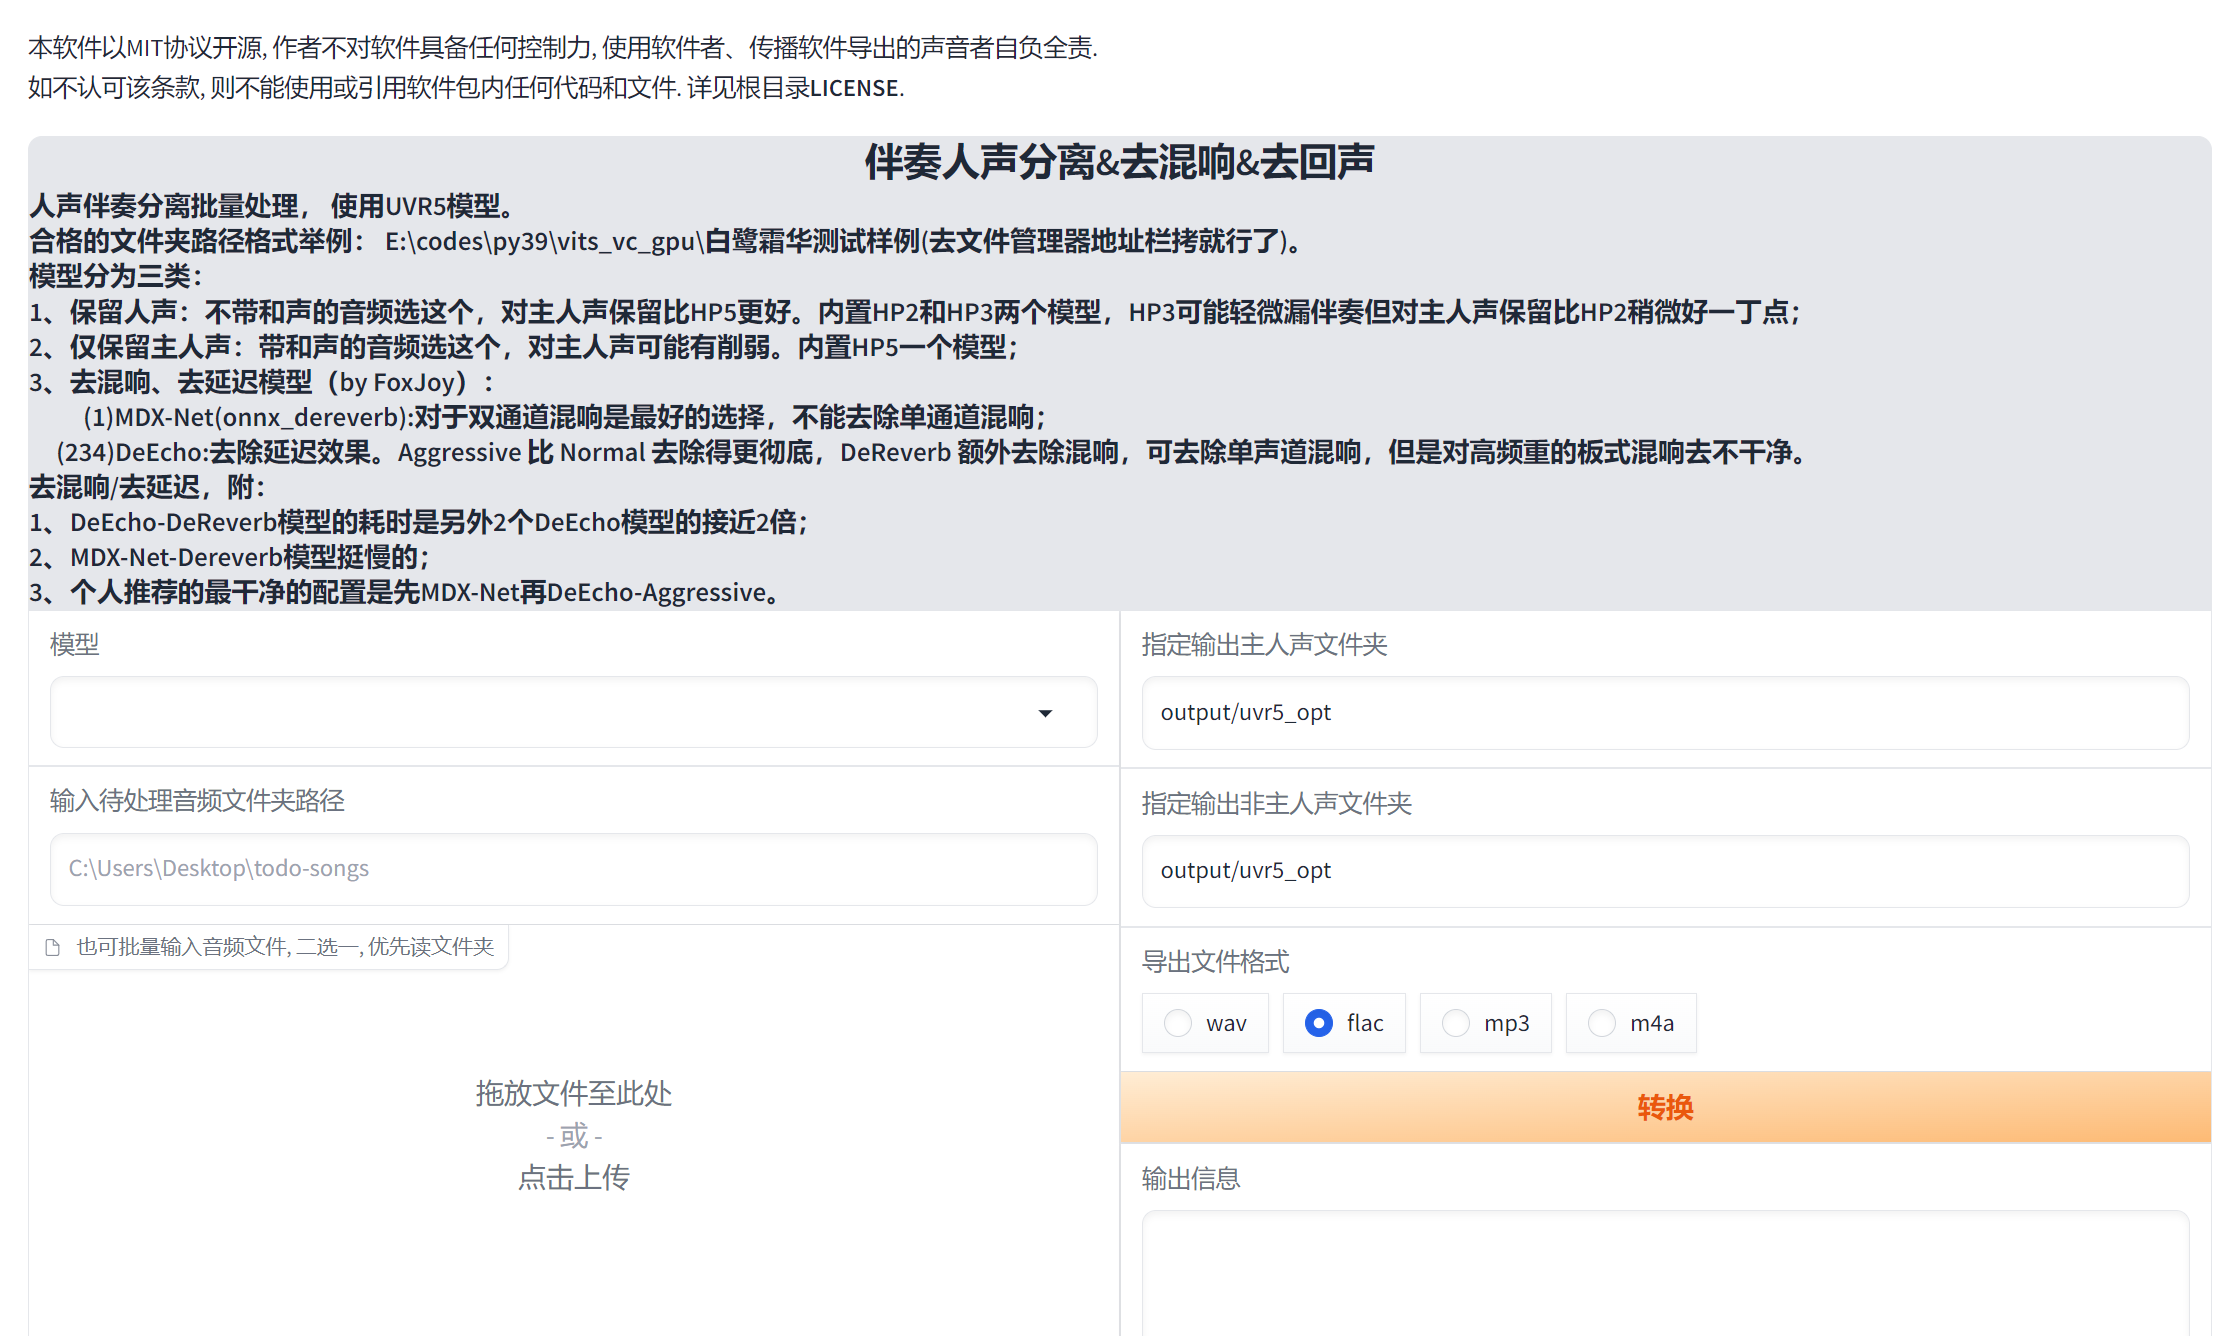Click the DeEcho-DeReverb模型的耗时 note line
Viewport: 2240px width, 1336px height.
coord(418,522)
